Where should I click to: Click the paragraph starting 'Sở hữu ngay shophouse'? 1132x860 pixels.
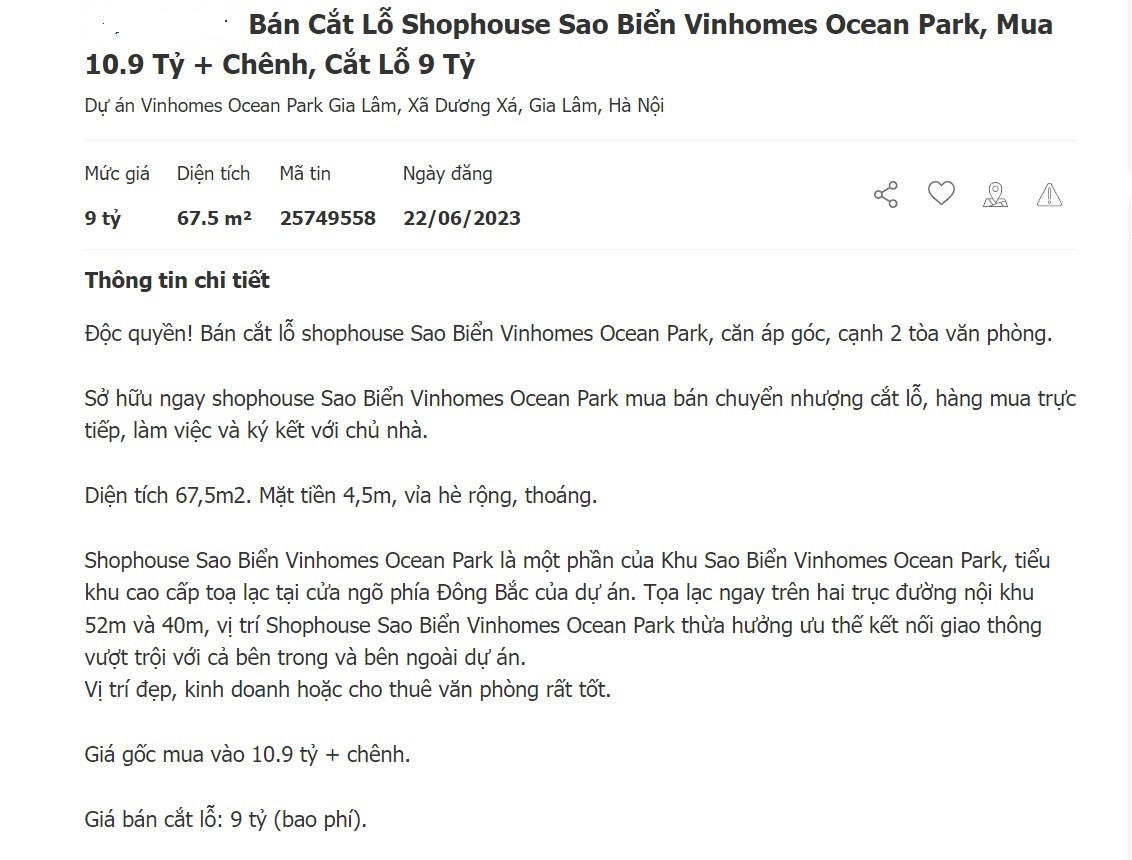(x=580, y=414)
